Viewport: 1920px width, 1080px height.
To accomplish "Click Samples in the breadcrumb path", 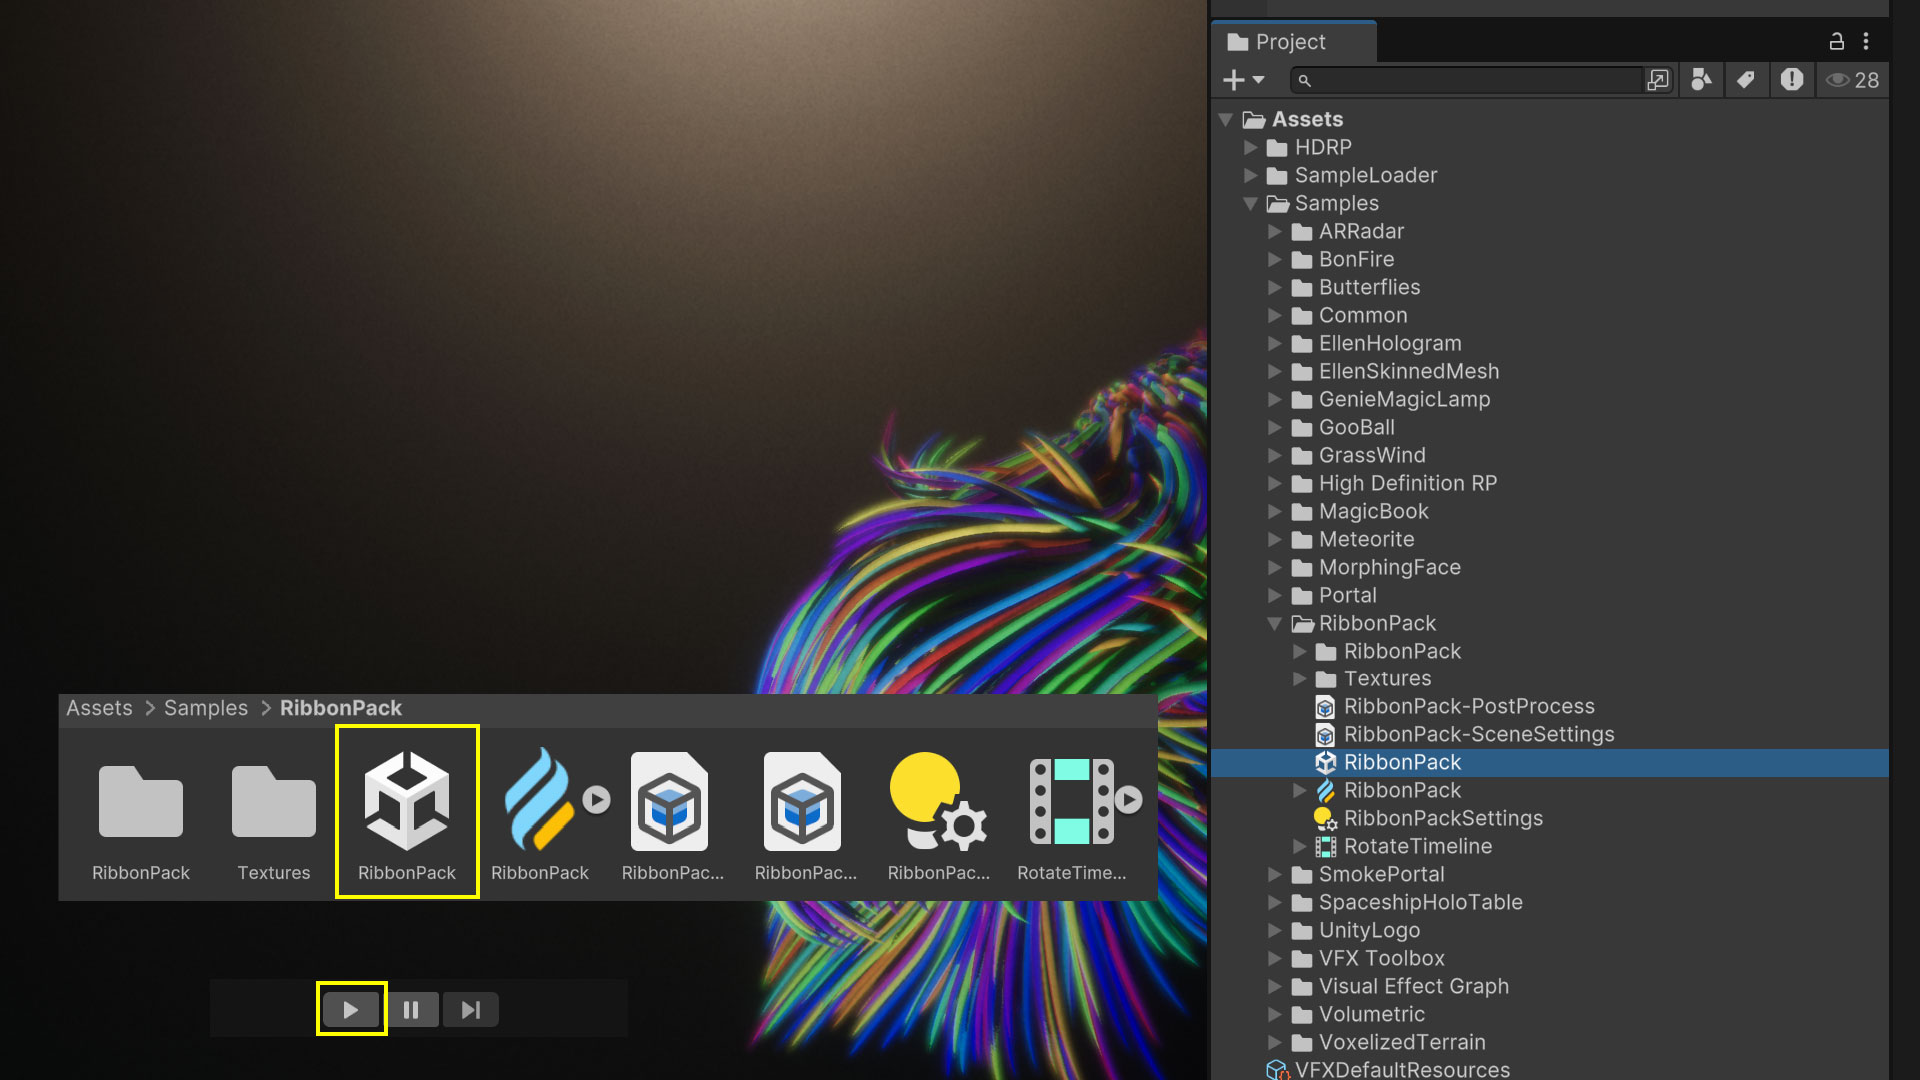I will 205,708.
